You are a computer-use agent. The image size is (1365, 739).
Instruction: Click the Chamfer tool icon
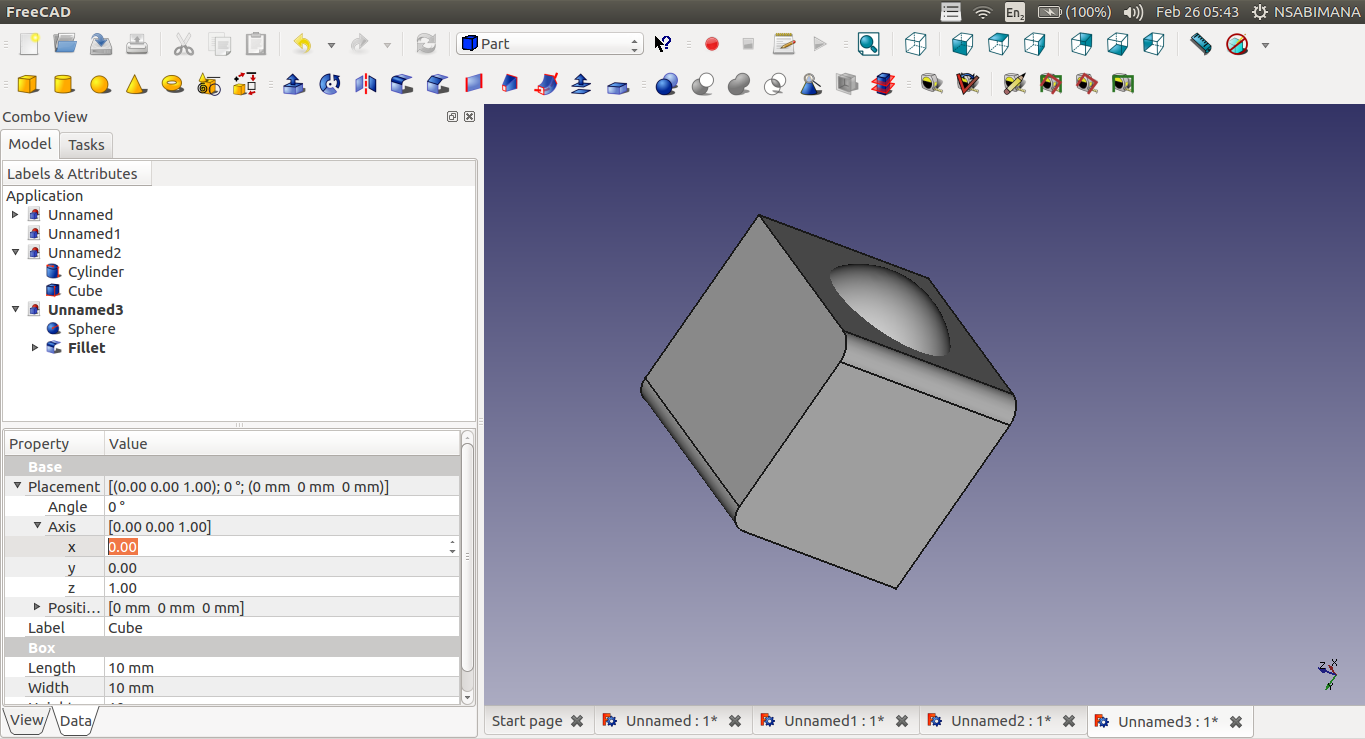pyautogui.click(x=438, y=84)
